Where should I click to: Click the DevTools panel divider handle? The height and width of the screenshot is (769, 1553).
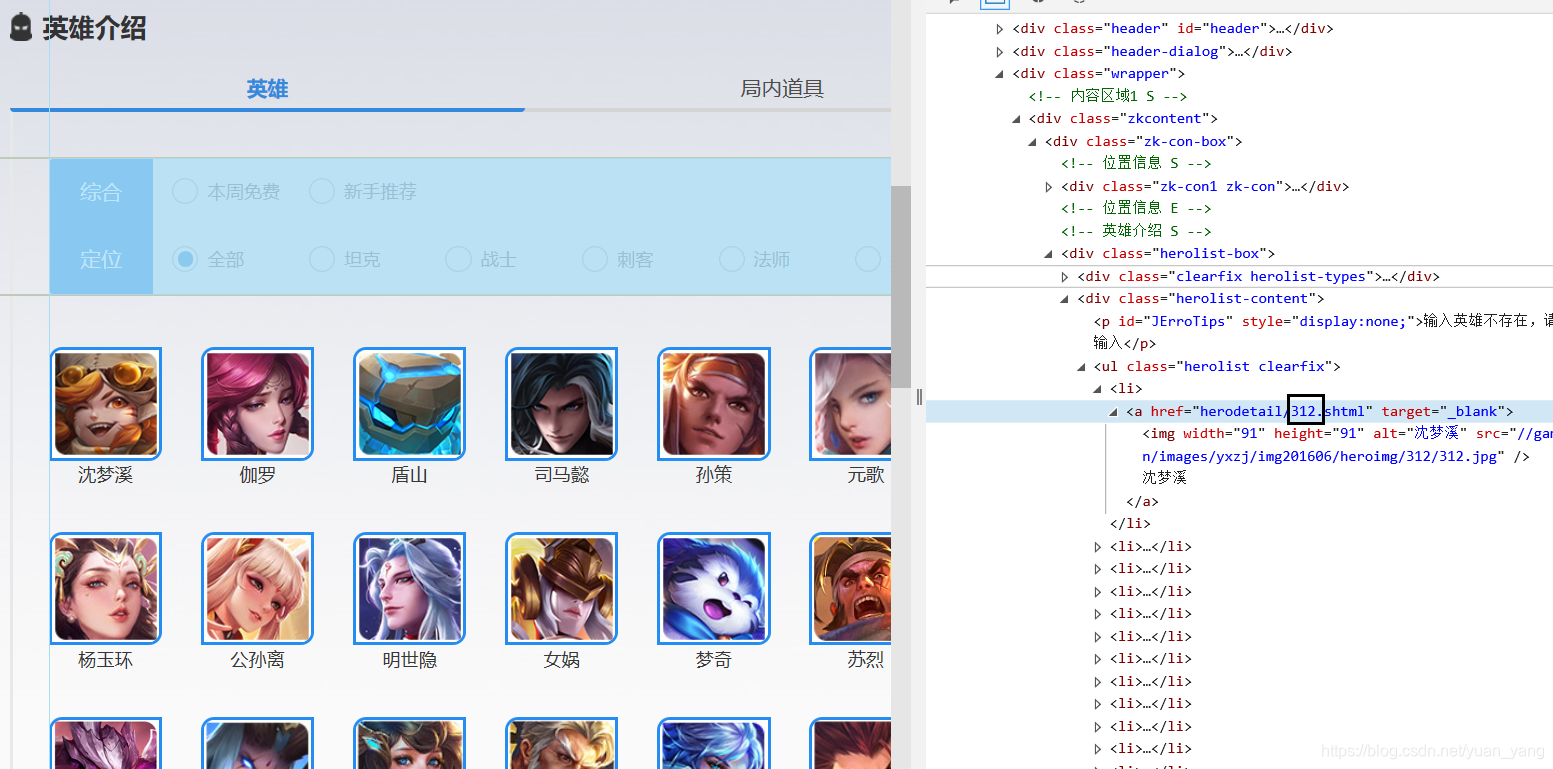918,397
